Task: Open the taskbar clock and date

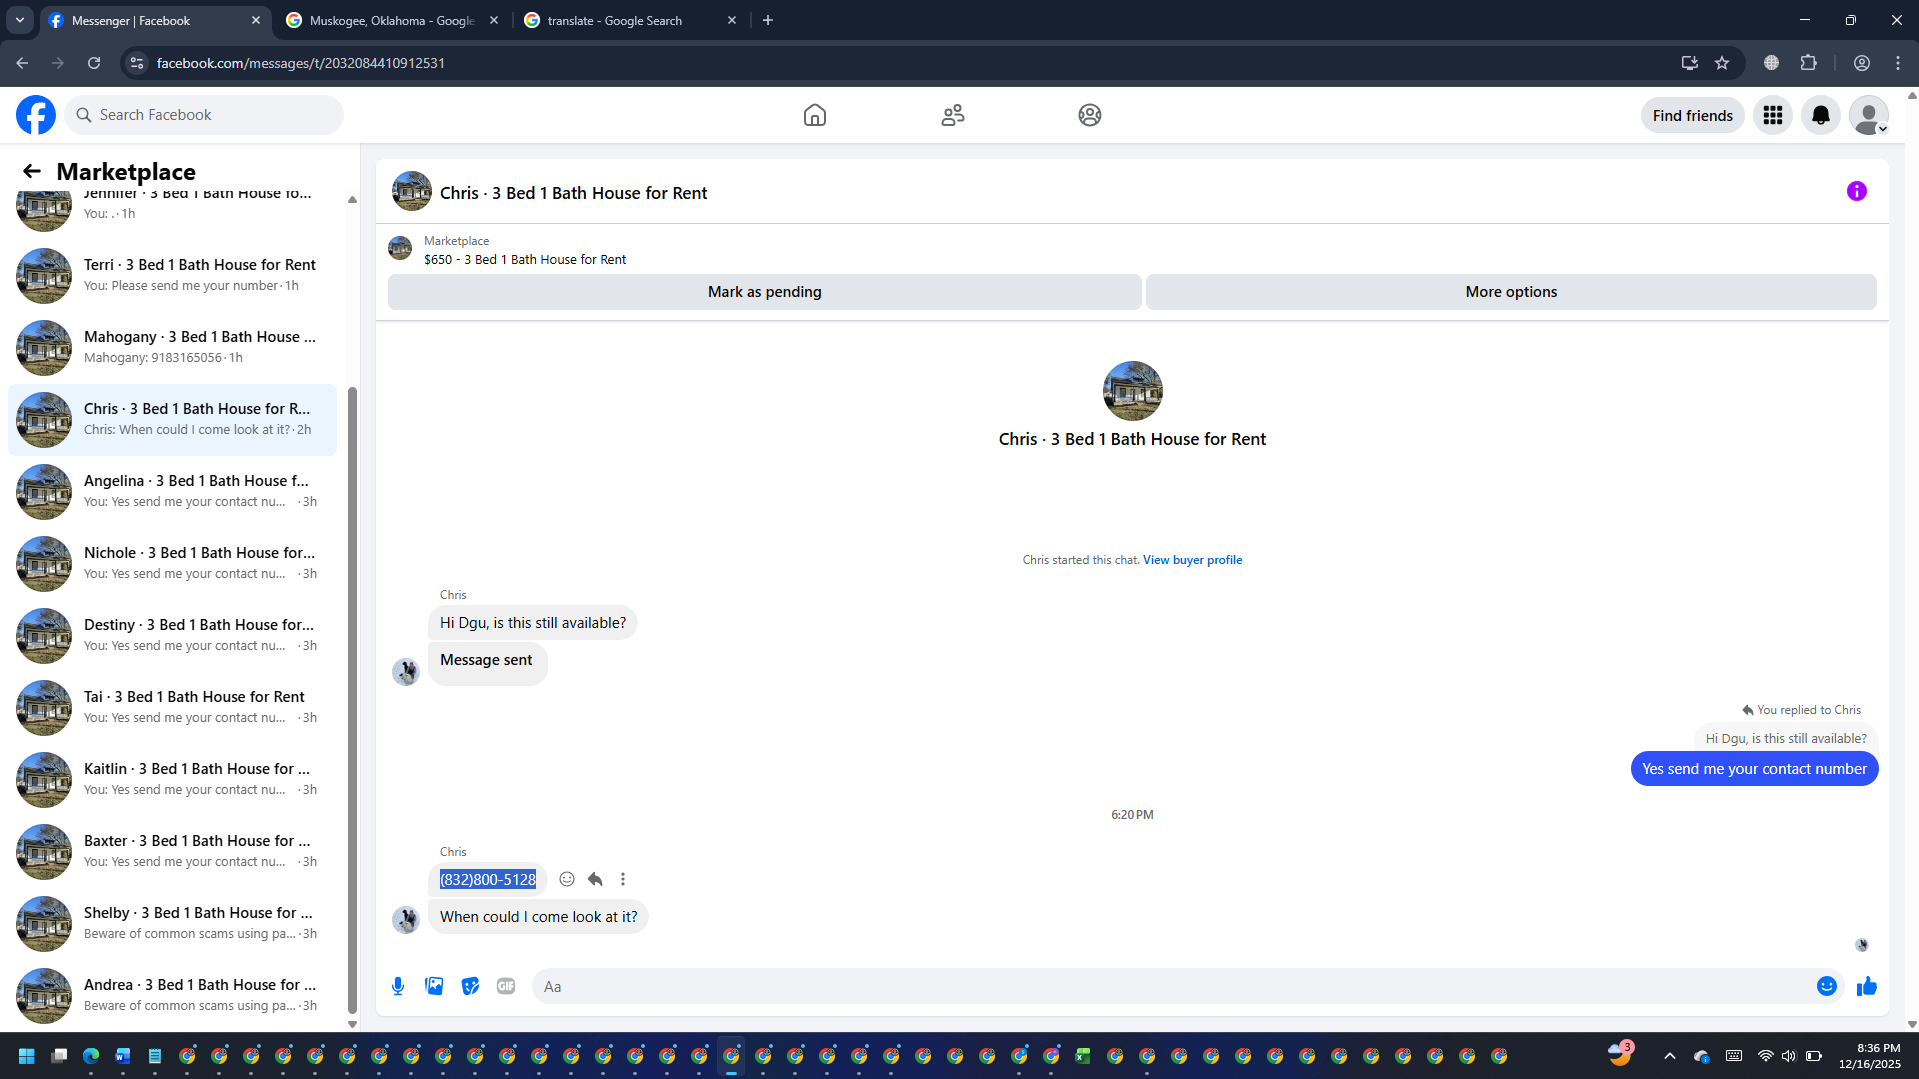Action: 1870,1056
